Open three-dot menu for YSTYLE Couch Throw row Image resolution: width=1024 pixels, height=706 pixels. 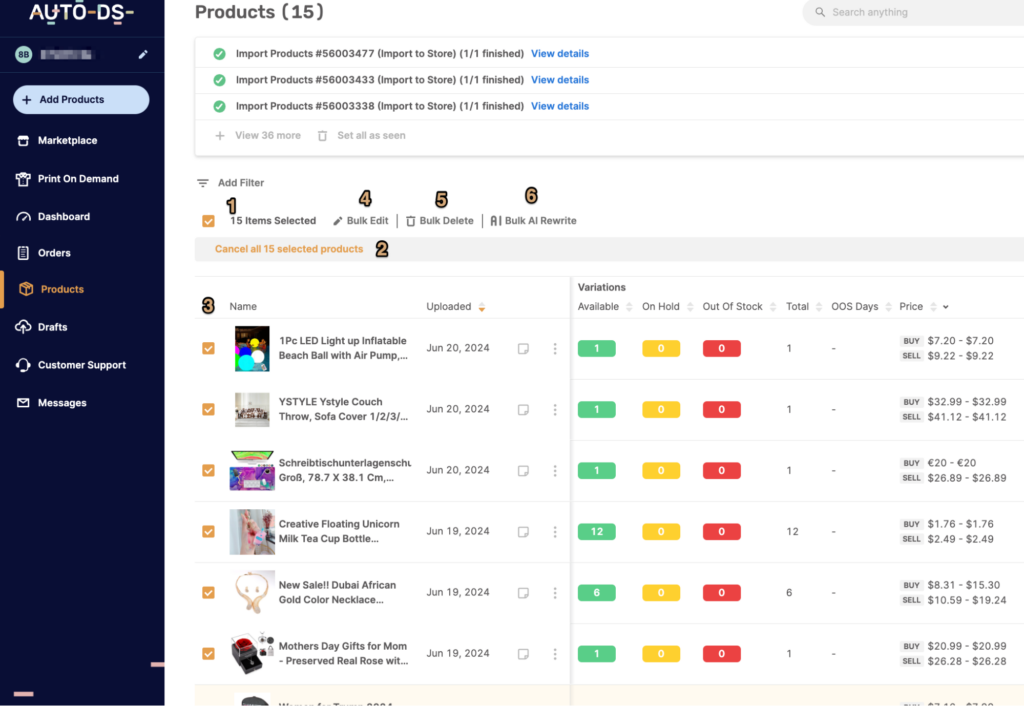tap(555, 409)
